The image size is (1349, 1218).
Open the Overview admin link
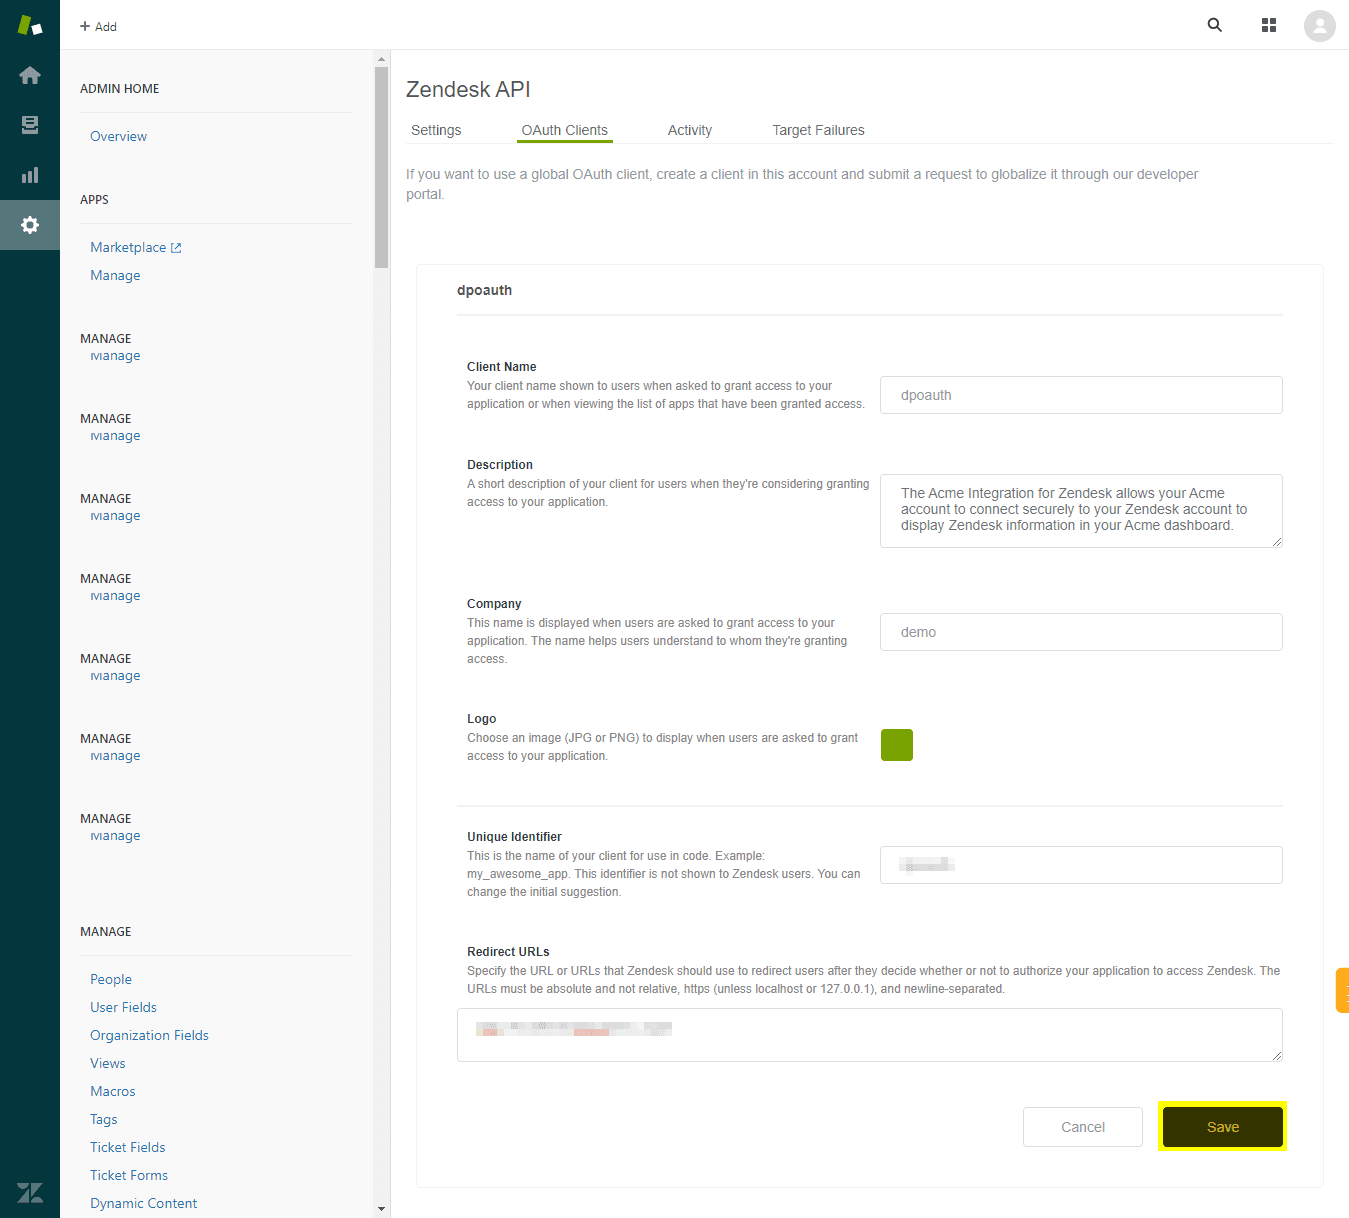[118, 136]
